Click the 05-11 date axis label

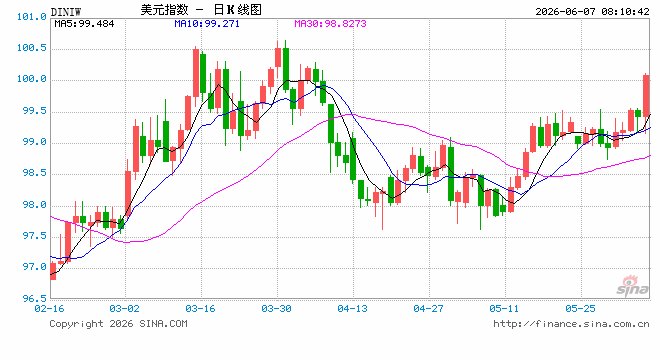[x=504, y=309]
